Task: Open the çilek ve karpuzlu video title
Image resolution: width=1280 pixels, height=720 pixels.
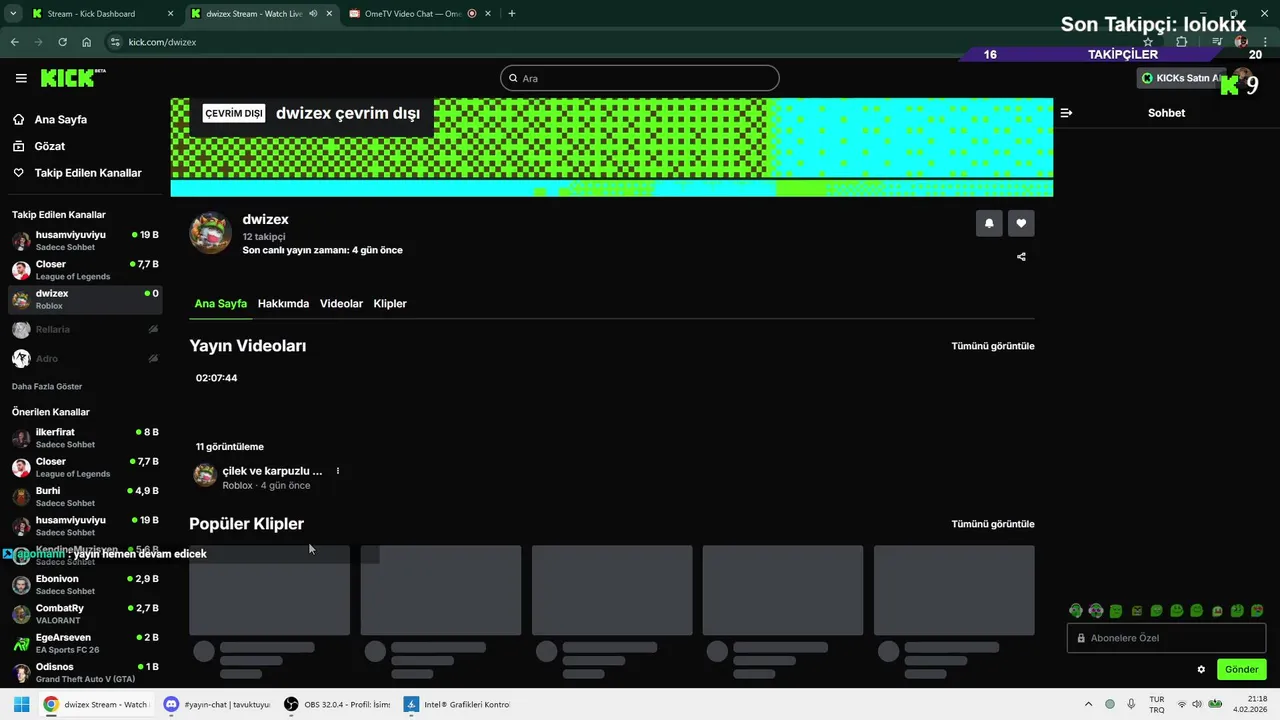Action: [272, 471]
